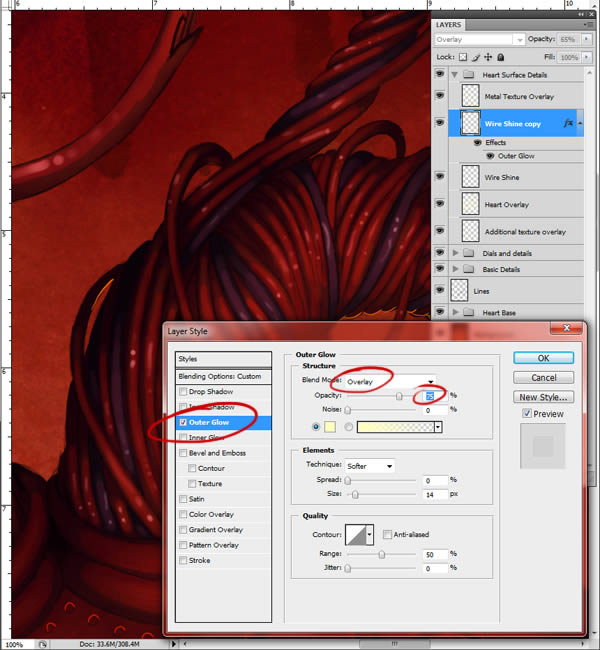Hide the Additional texture overlay layer
Viewport: 600px width, 650px height.
coord(440,230)
